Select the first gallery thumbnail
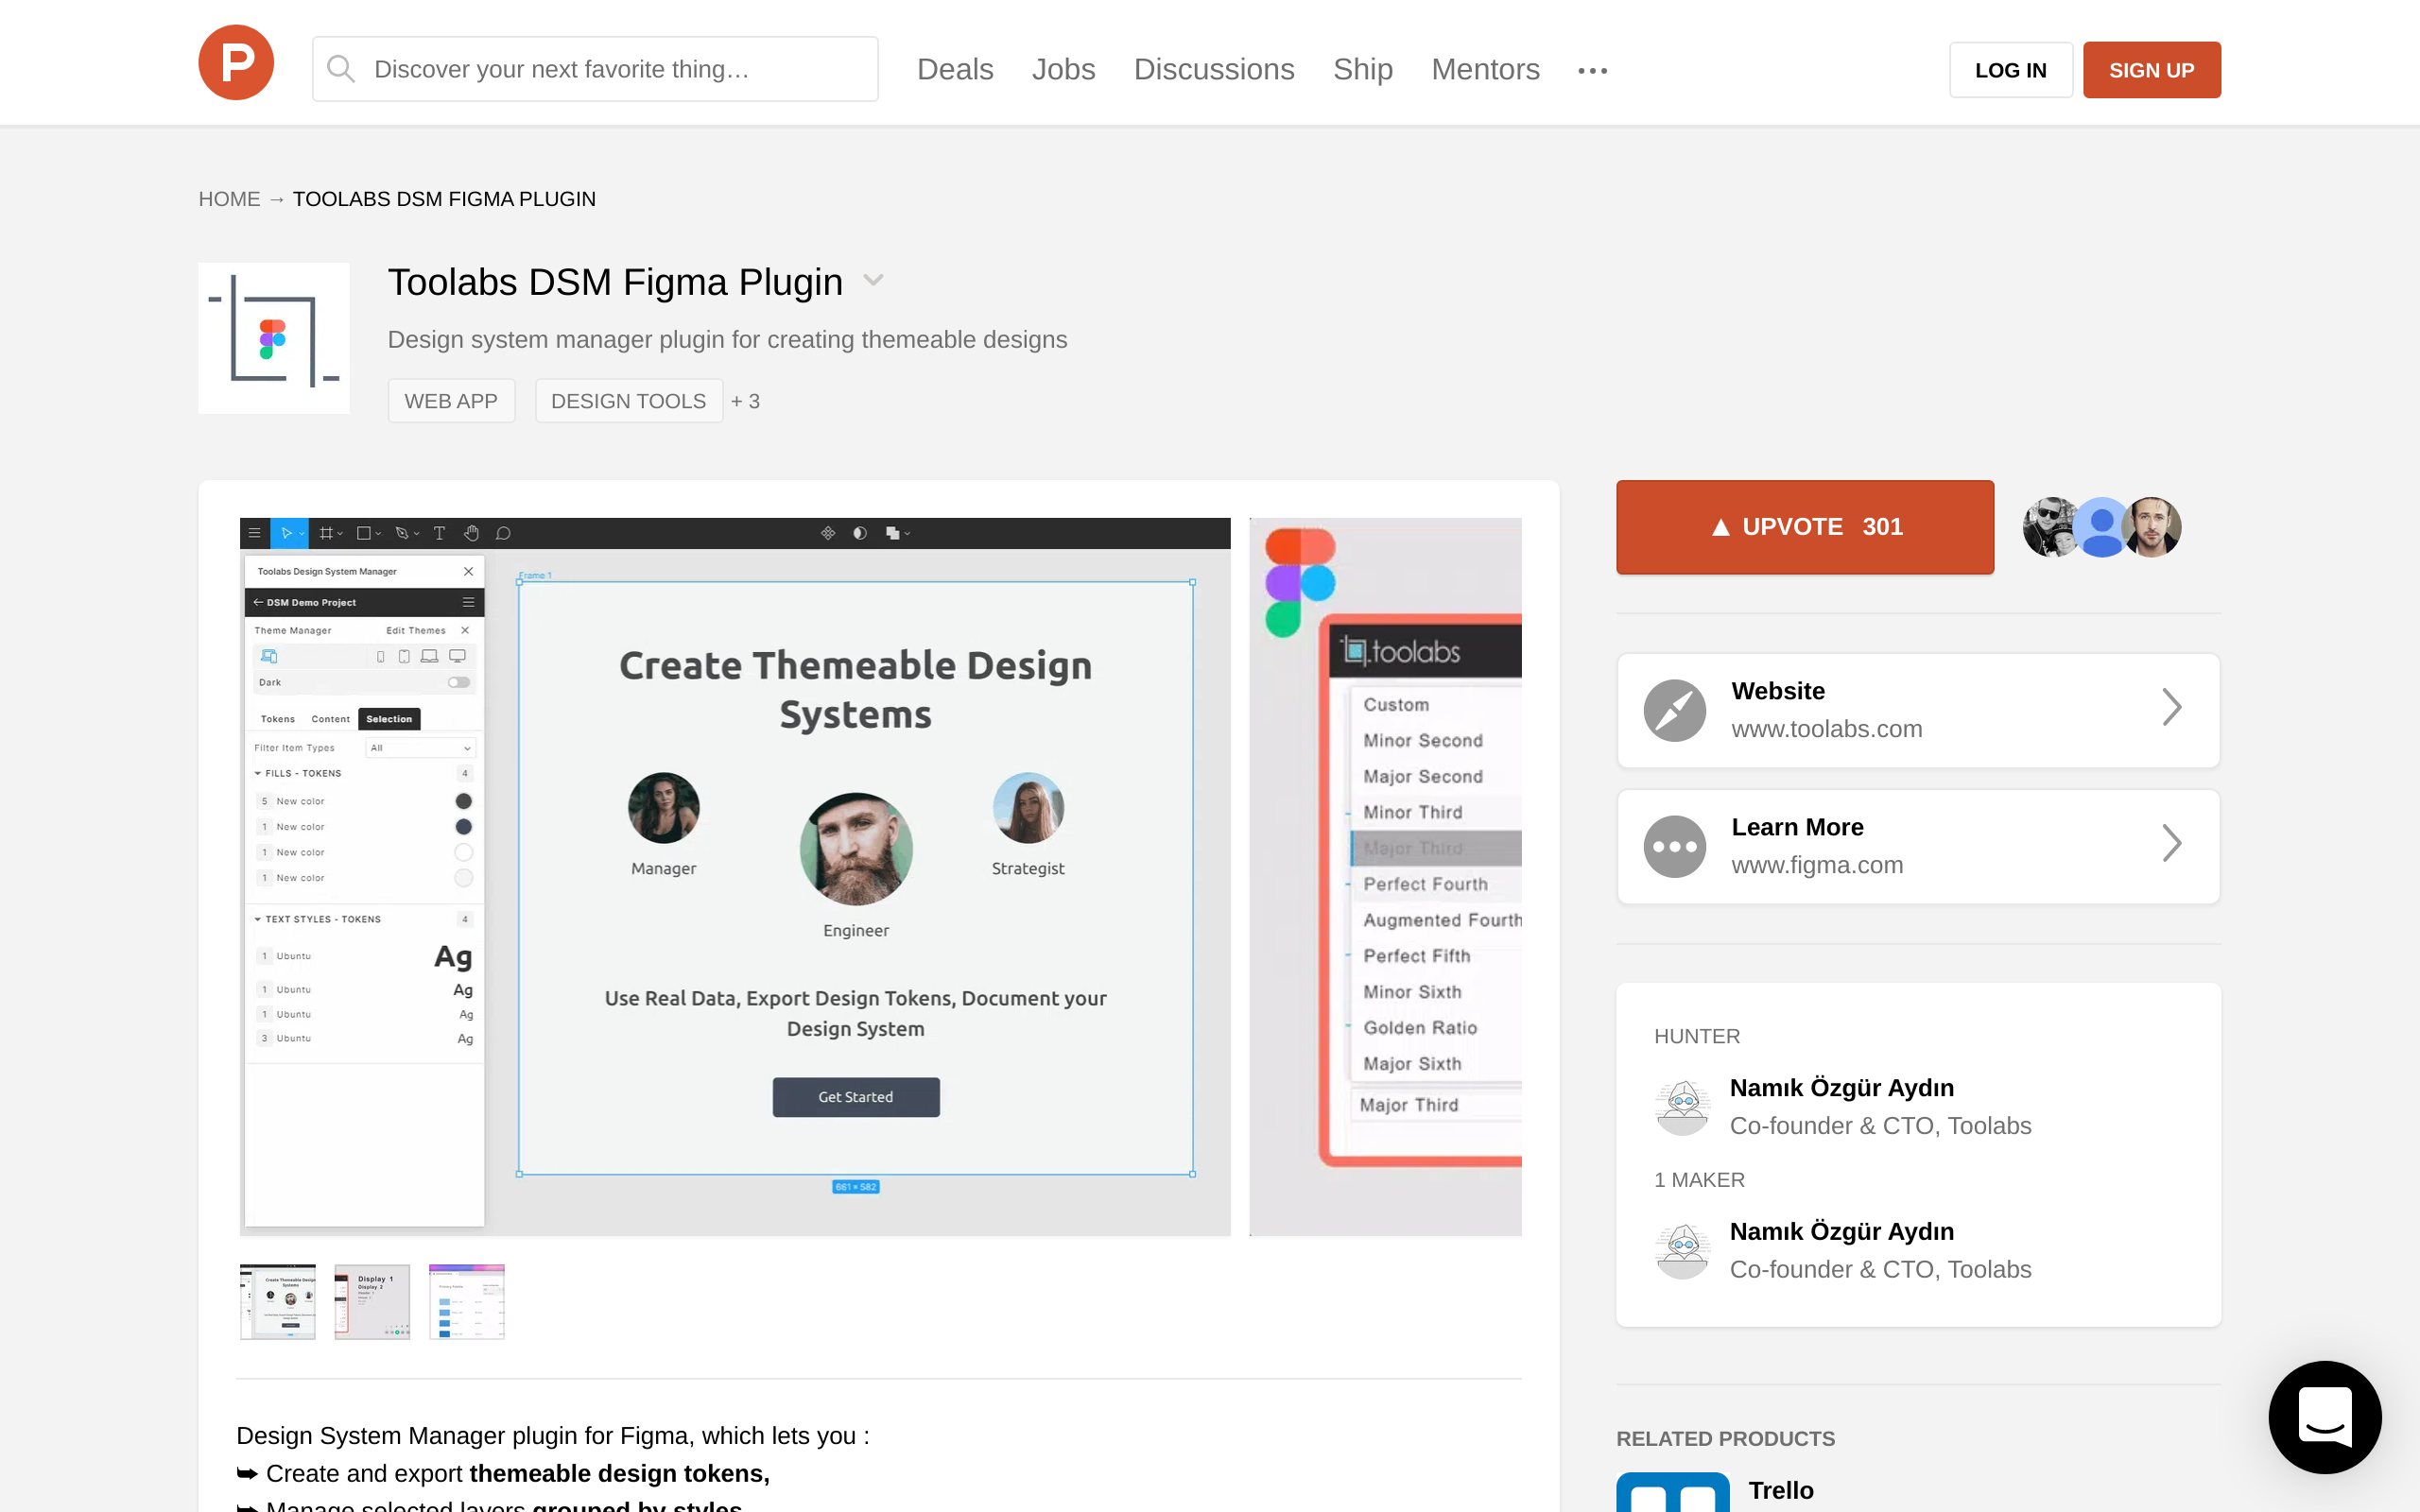Image resolution: width=2420 pixels, height=1512 pixels. click(277, 1301)
